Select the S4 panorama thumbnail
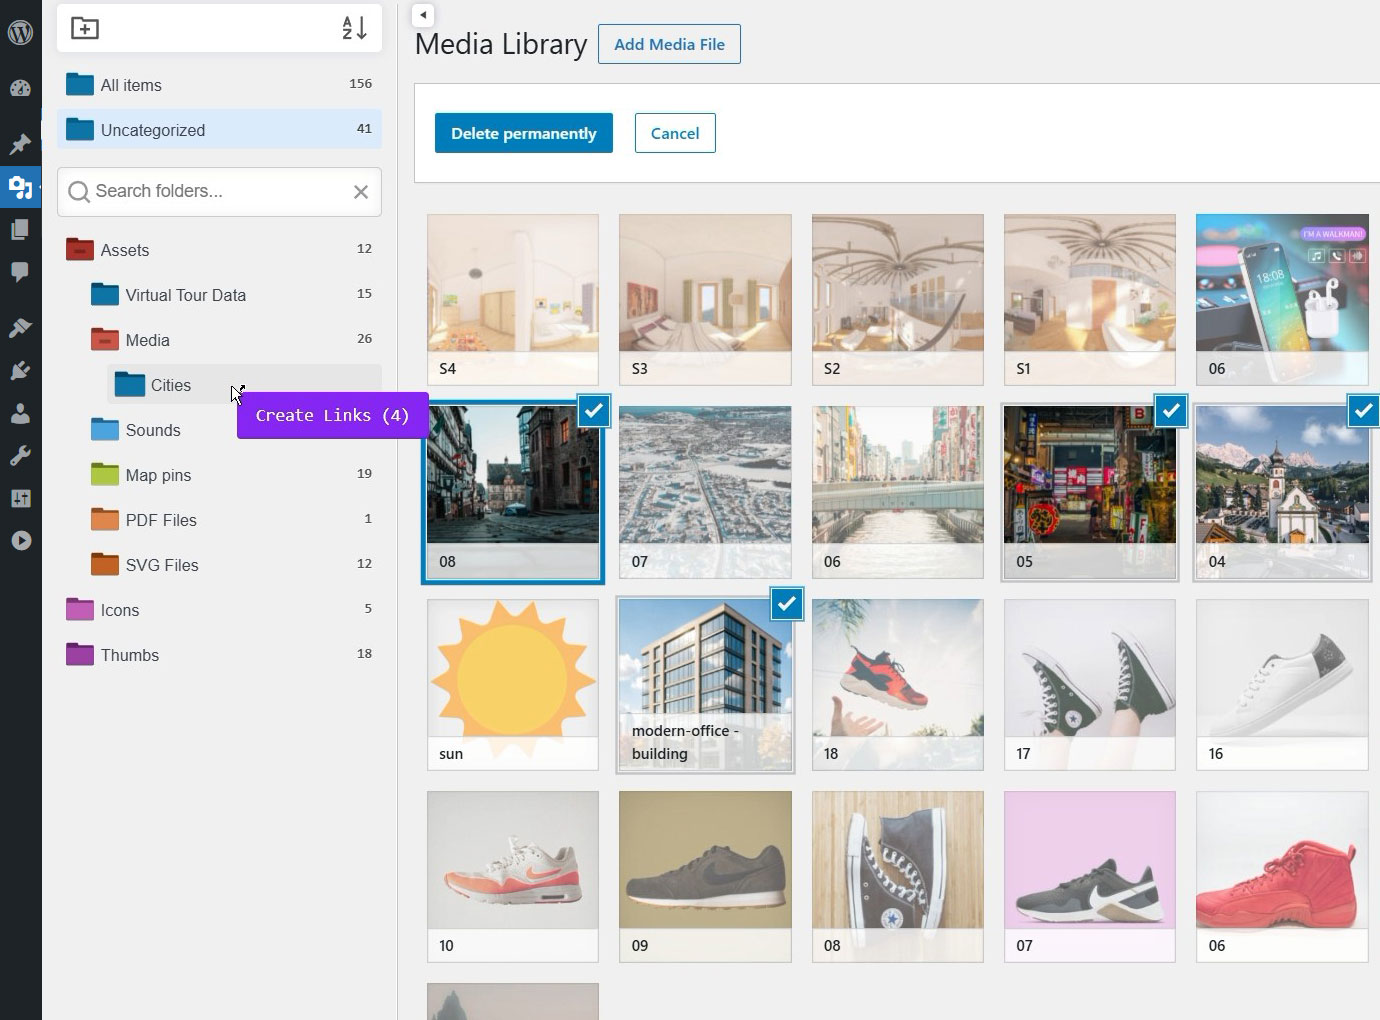The width and height of the screenshot is (1380, 1020). point(513,300)
